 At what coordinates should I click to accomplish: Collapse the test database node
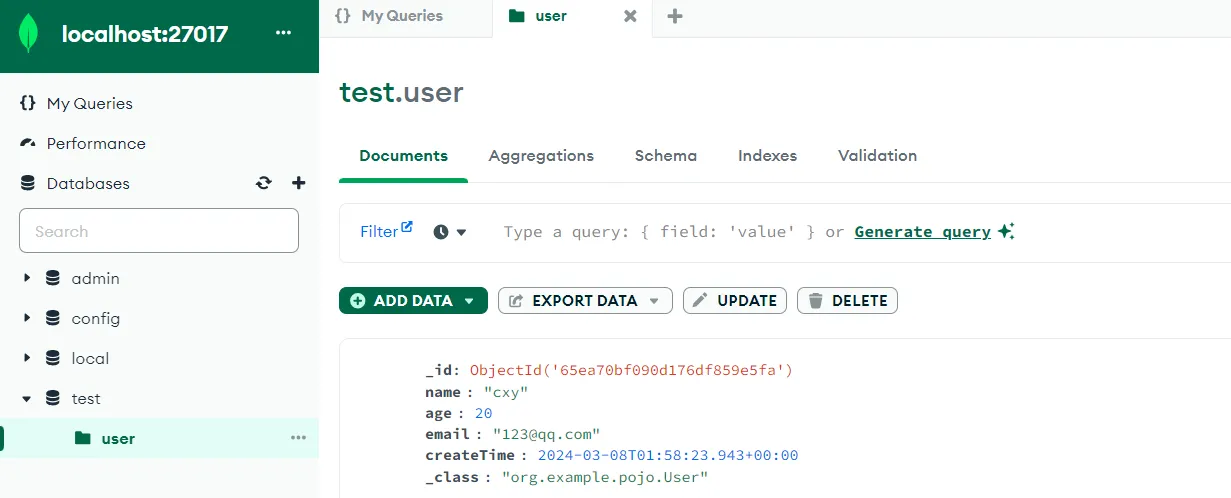[x=27, y=399]
